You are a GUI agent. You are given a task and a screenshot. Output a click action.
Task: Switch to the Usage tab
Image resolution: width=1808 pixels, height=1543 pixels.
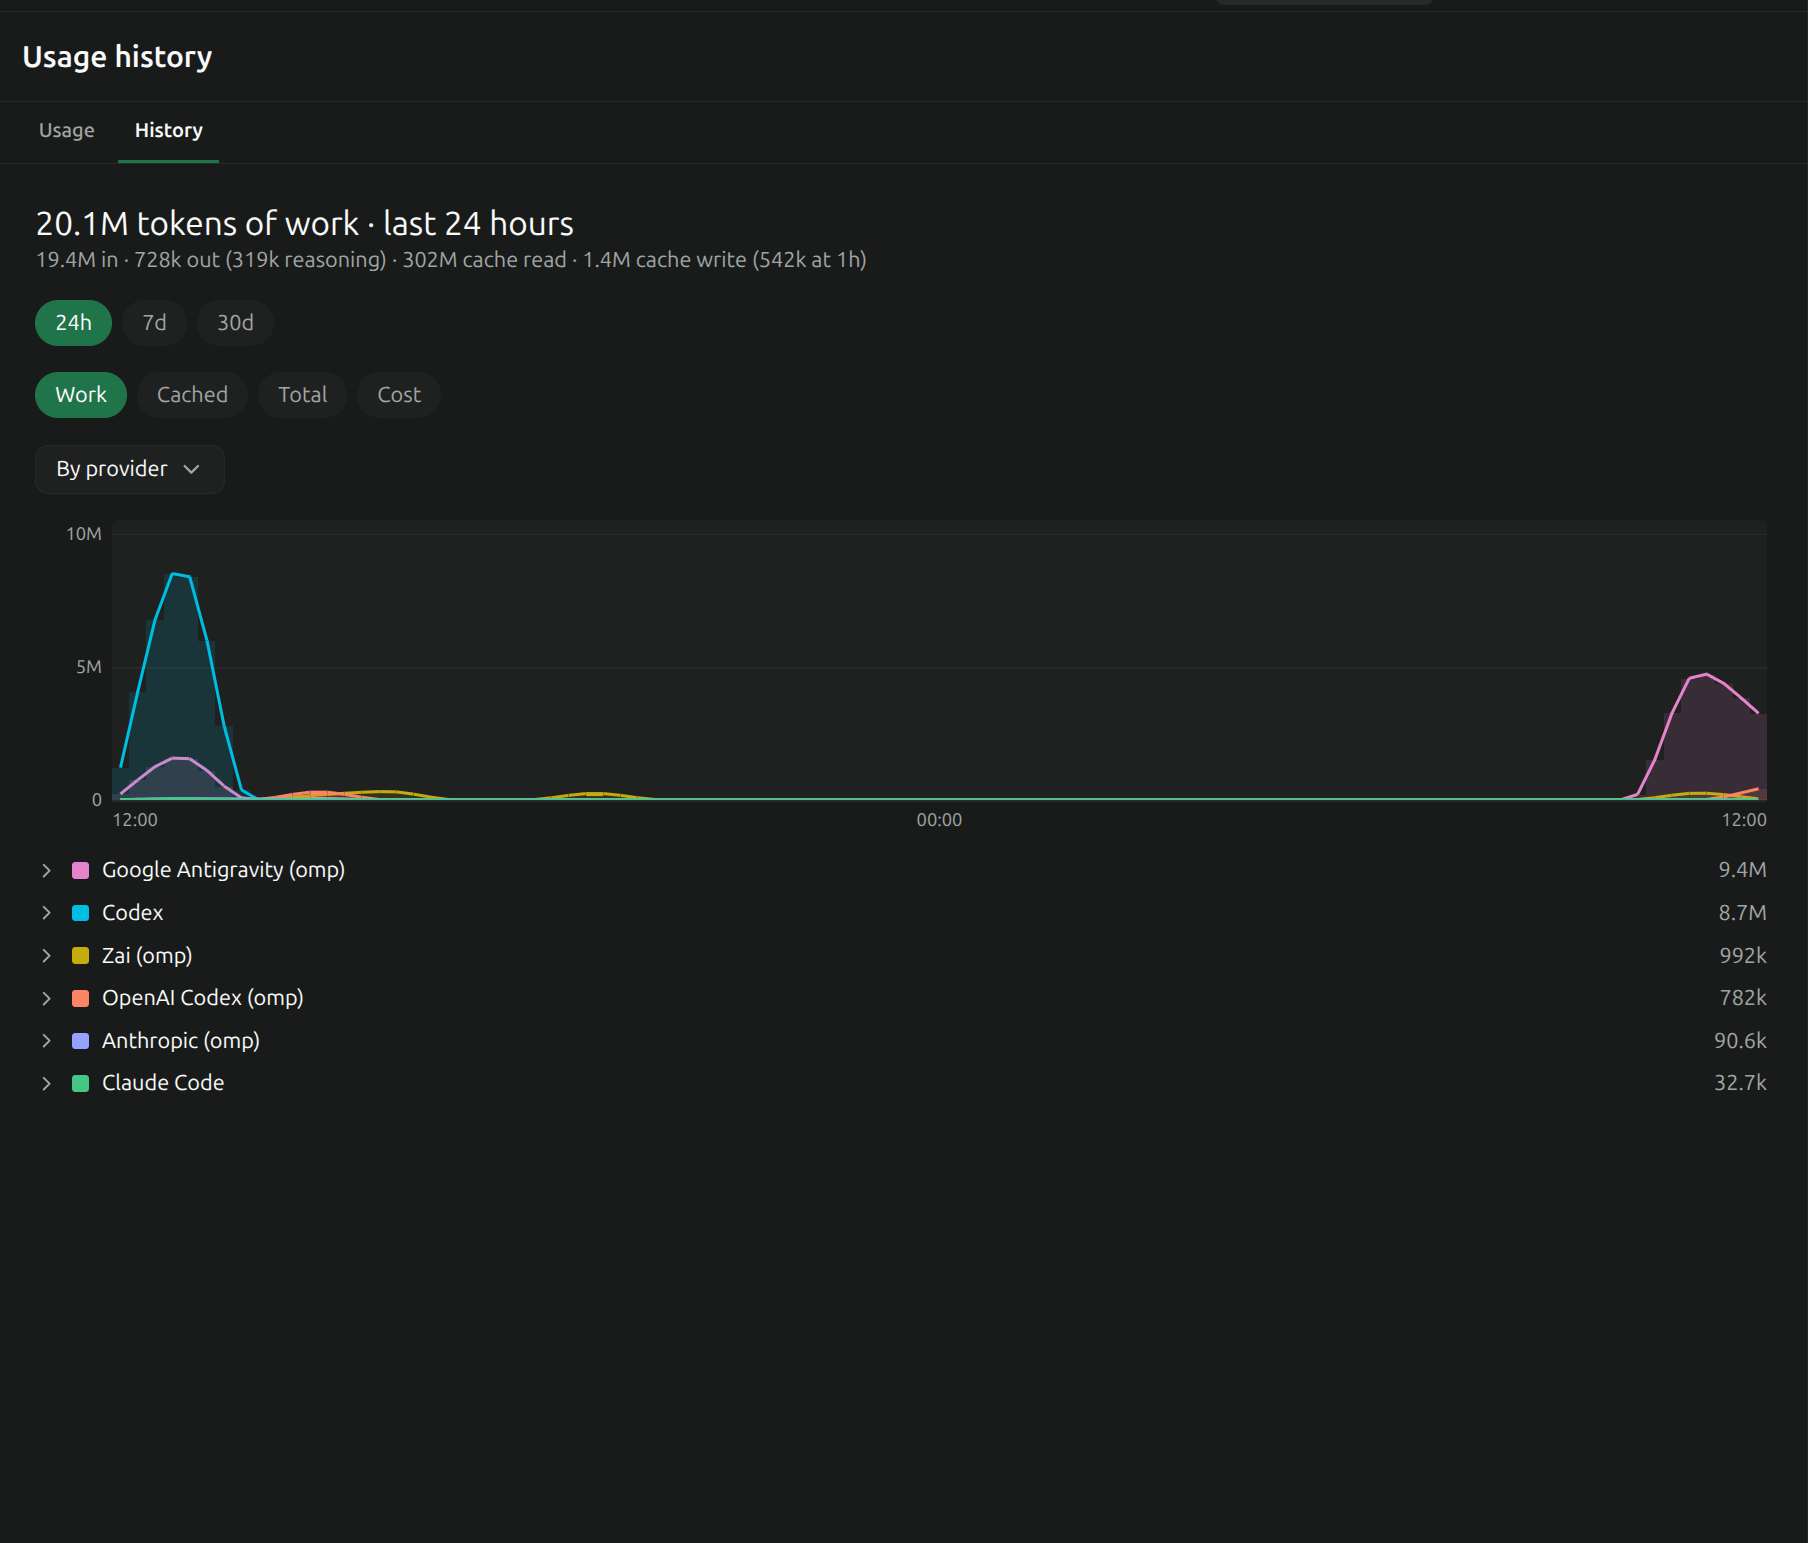pos(67,131)
